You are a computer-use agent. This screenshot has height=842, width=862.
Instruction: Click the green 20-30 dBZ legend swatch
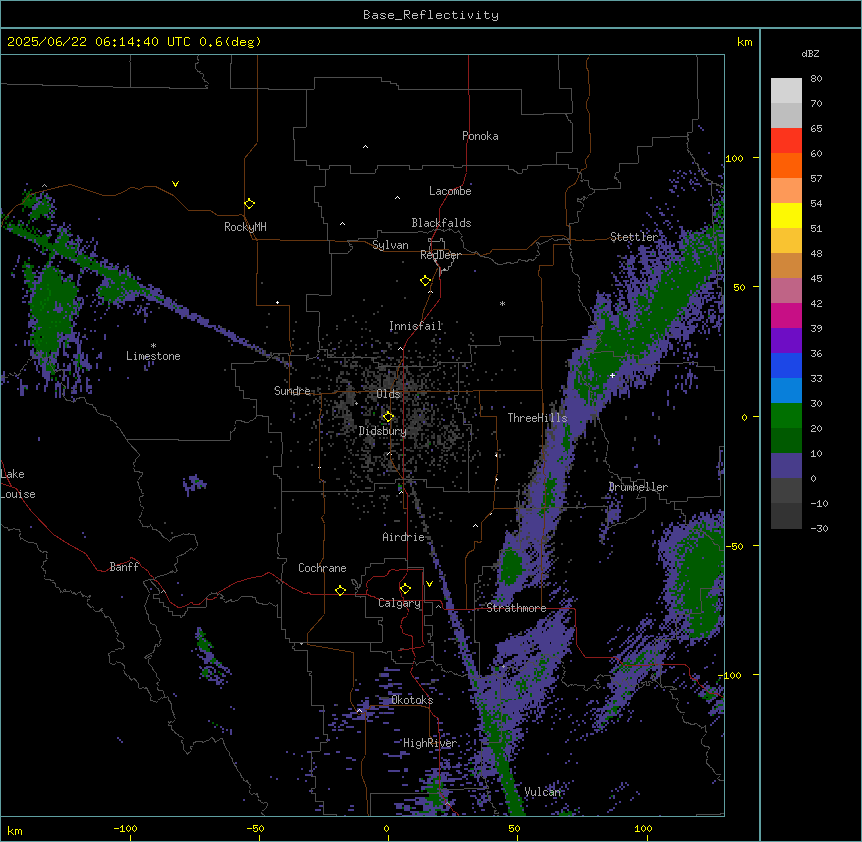tap(786, 416)
